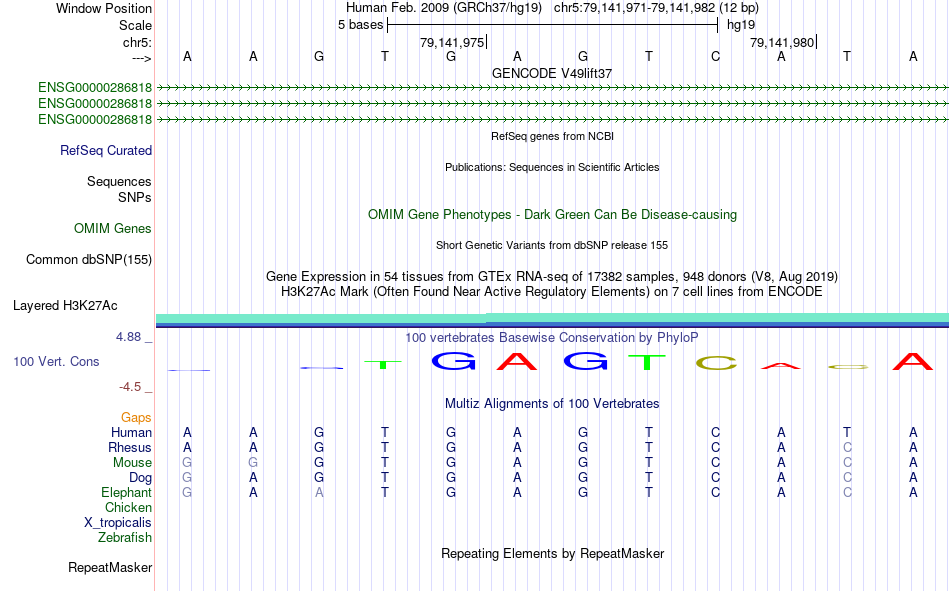
Task: Click the 5 bases scale bar label
Action: pyautogui.click(x=360, y=25)
